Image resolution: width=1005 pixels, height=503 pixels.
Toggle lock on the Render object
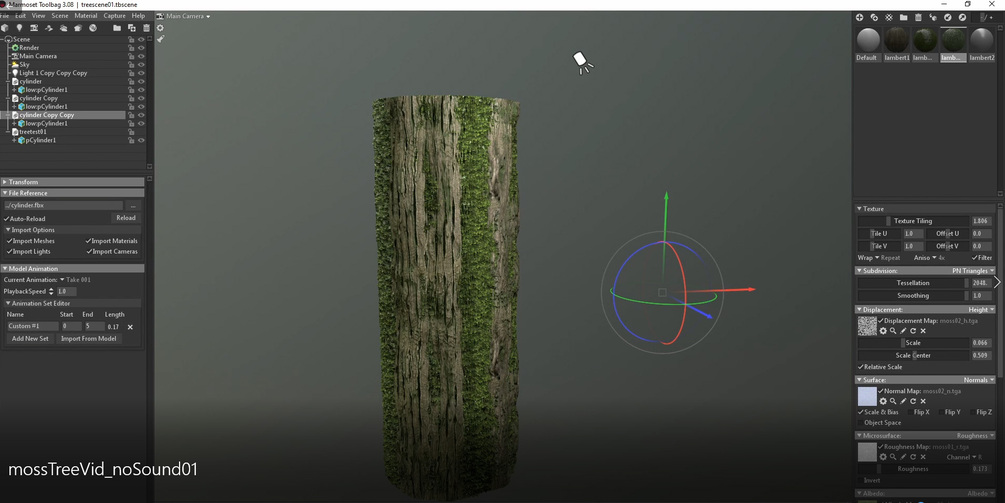131,48
